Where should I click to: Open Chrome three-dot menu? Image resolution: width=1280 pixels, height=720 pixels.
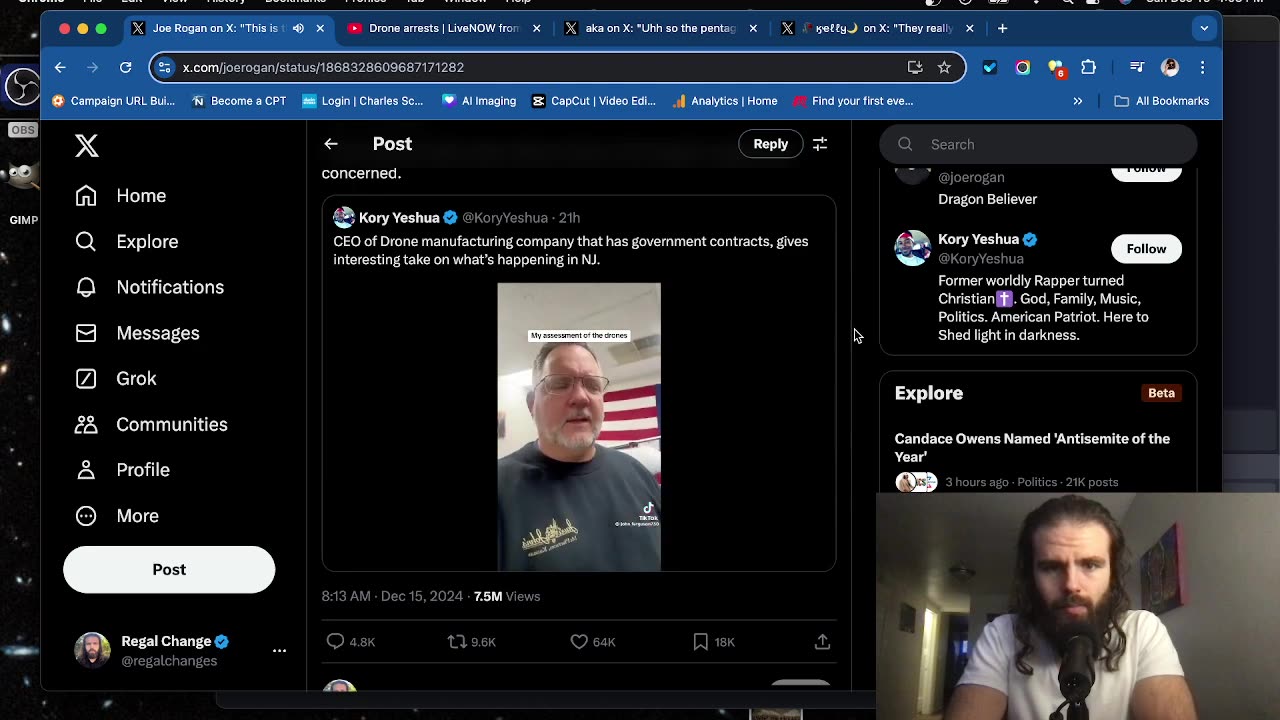coord(1202,67)
